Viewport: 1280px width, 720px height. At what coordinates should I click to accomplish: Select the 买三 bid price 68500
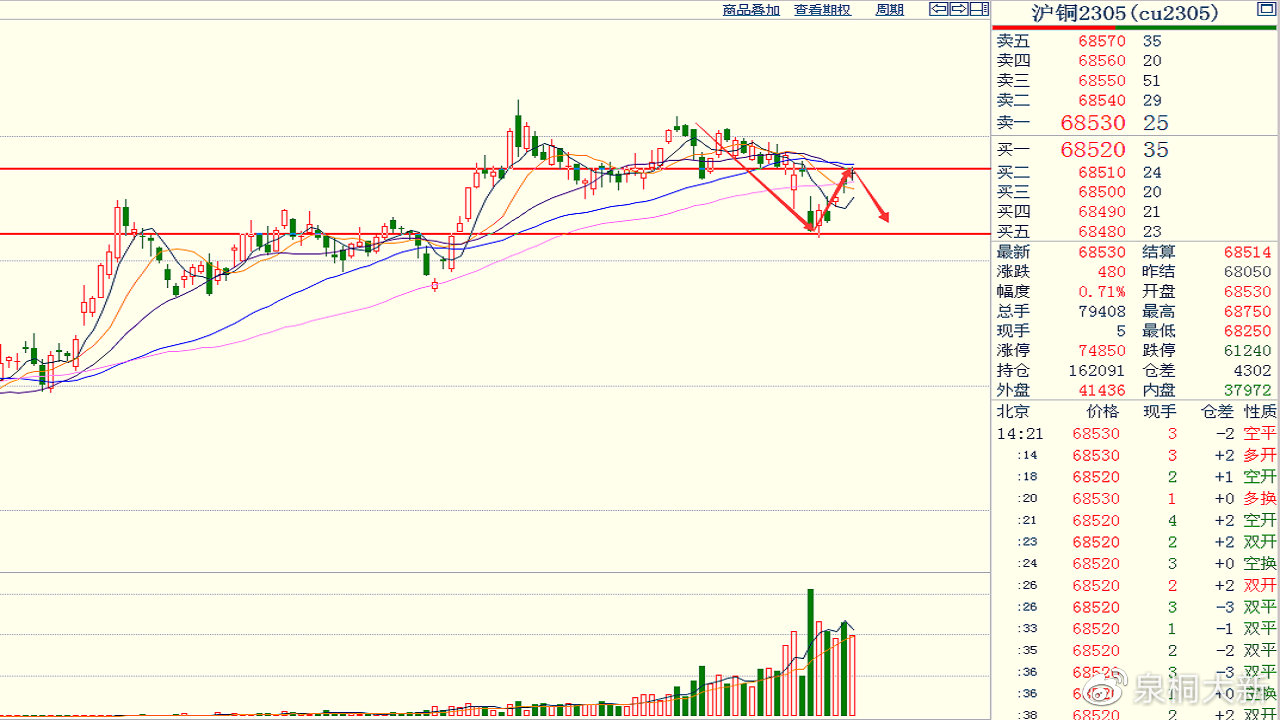pyautogui.click(x=1102, y=192)
